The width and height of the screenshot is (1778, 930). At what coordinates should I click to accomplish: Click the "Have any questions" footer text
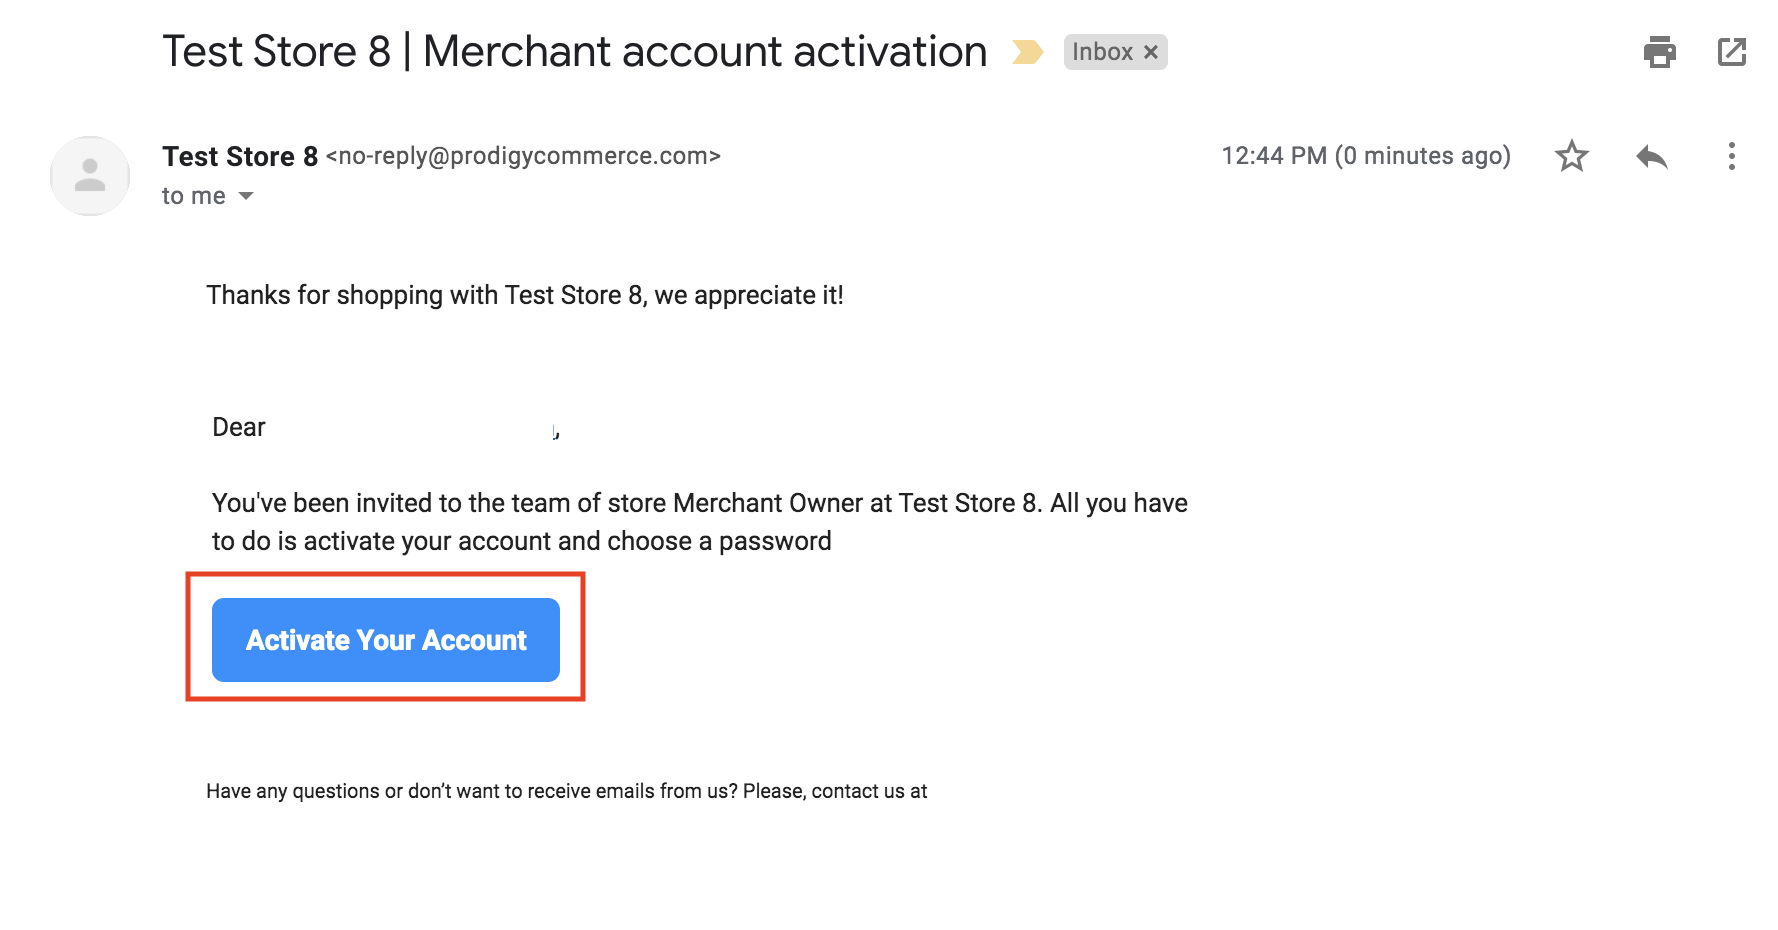click(567, 791)
